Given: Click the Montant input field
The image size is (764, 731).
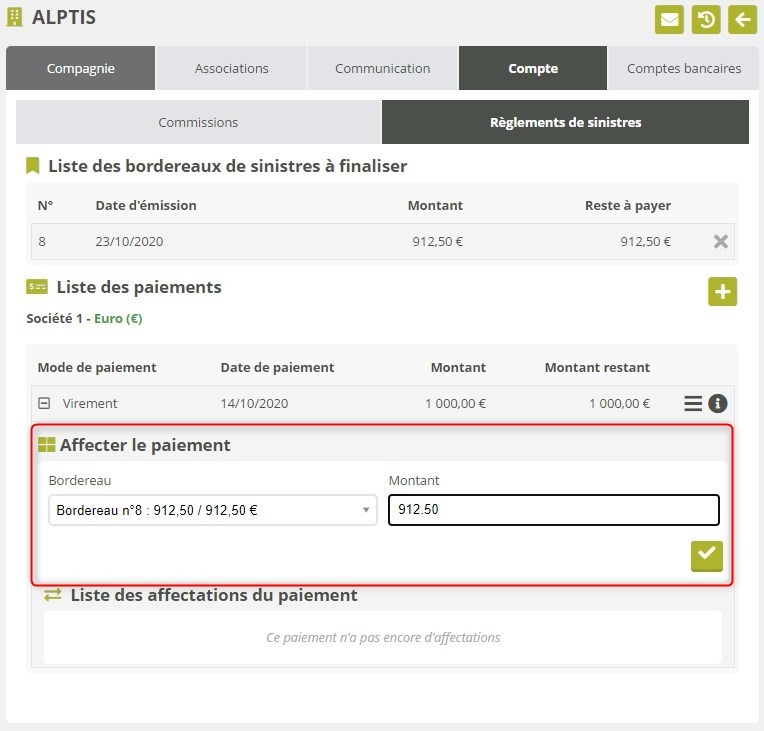Looking at the screenshot, I should tap(553, 510).
